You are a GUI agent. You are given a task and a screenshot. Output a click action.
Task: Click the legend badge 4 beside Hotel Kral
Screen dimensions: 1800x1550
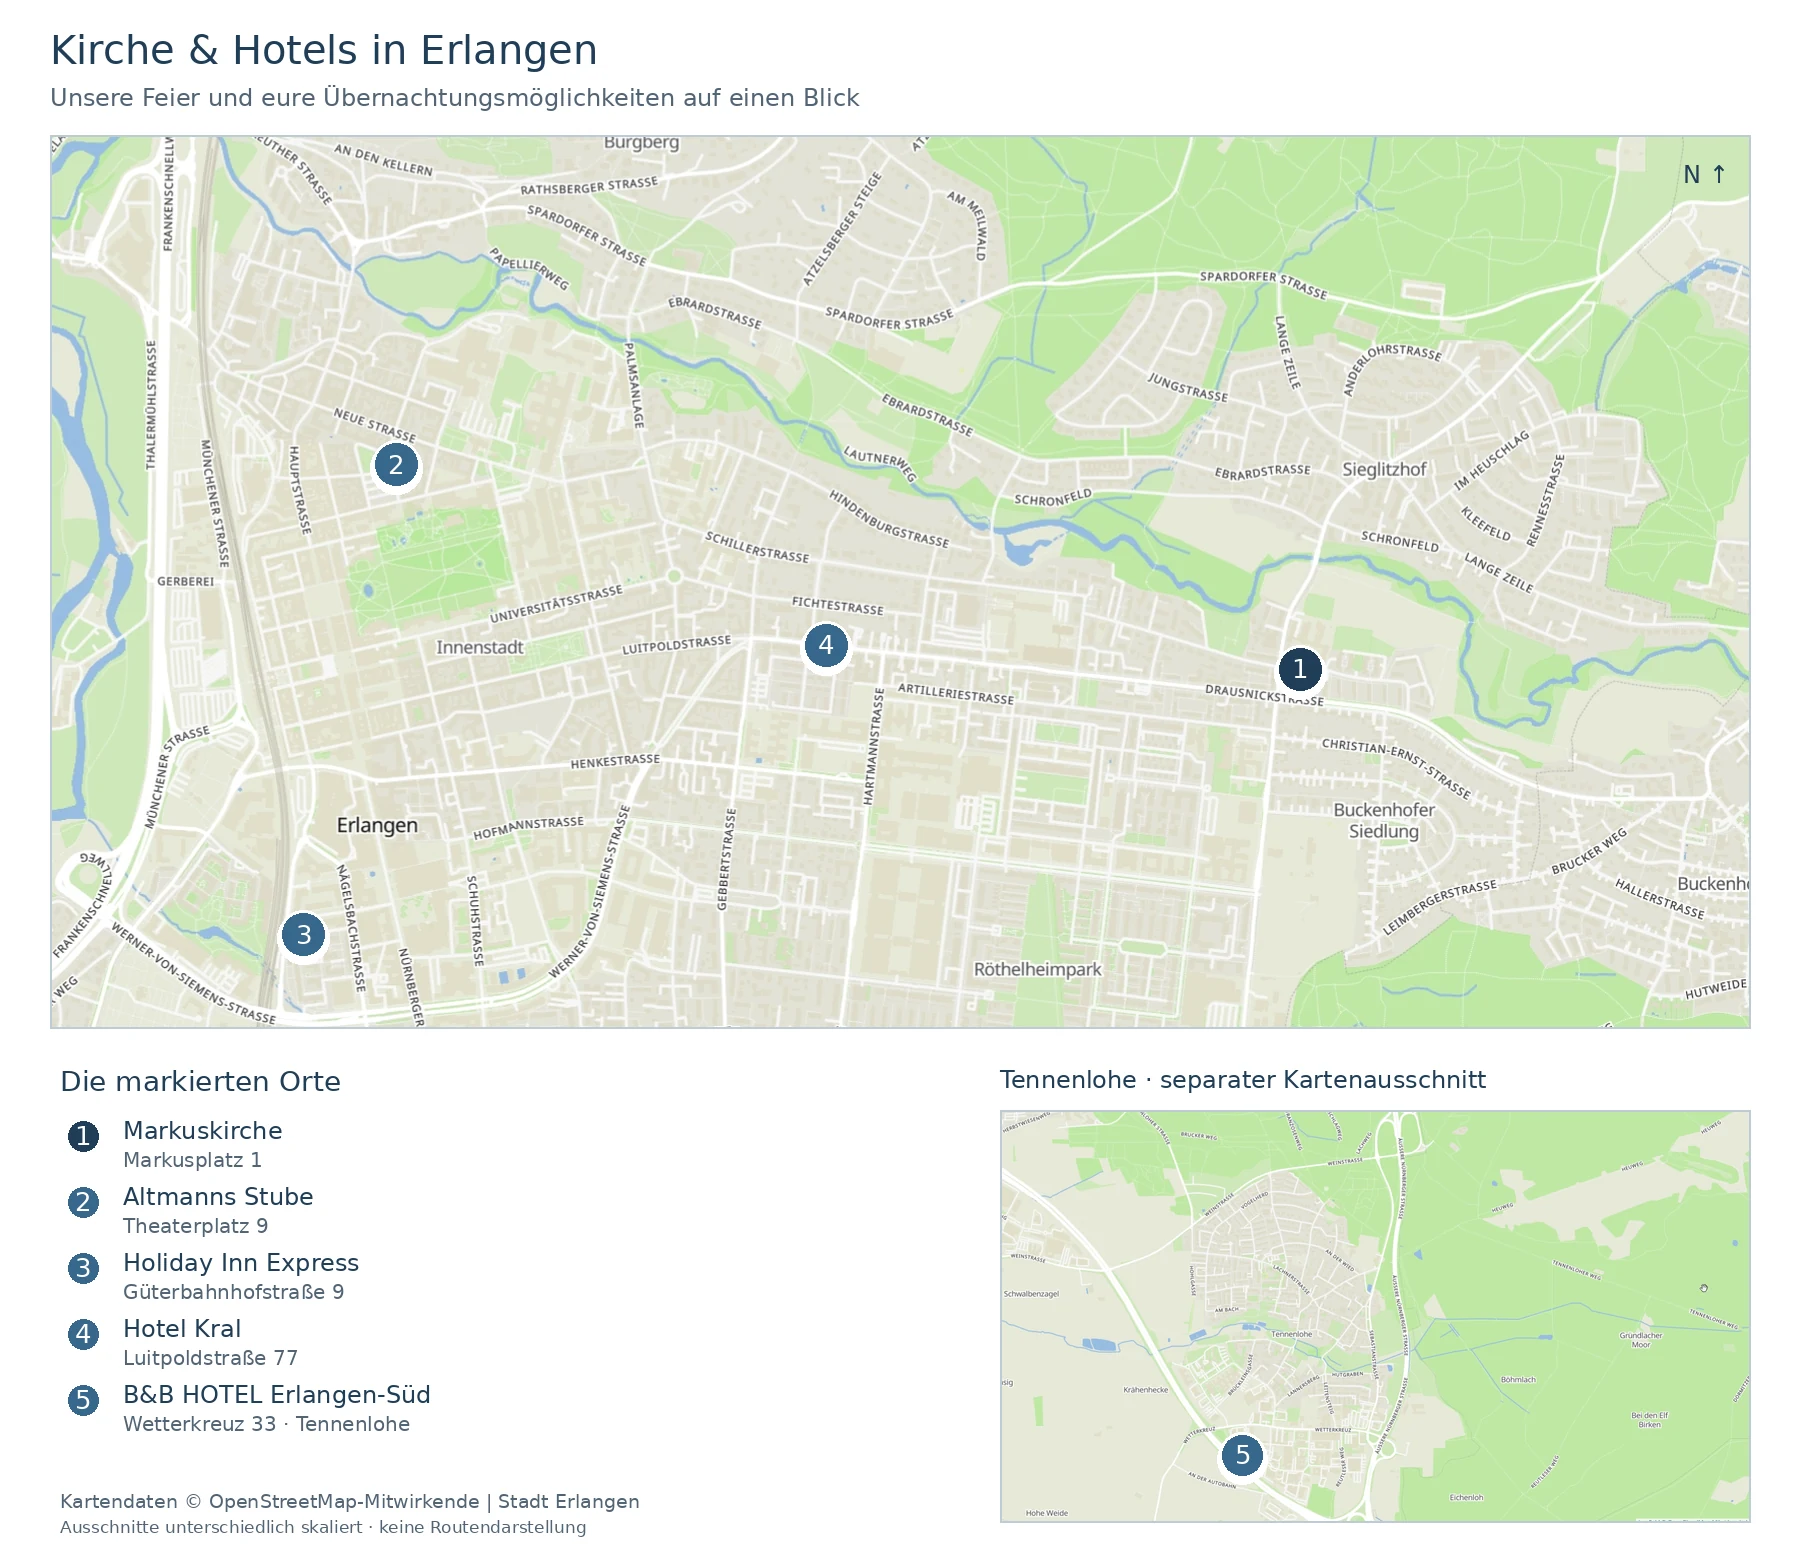83,1334
